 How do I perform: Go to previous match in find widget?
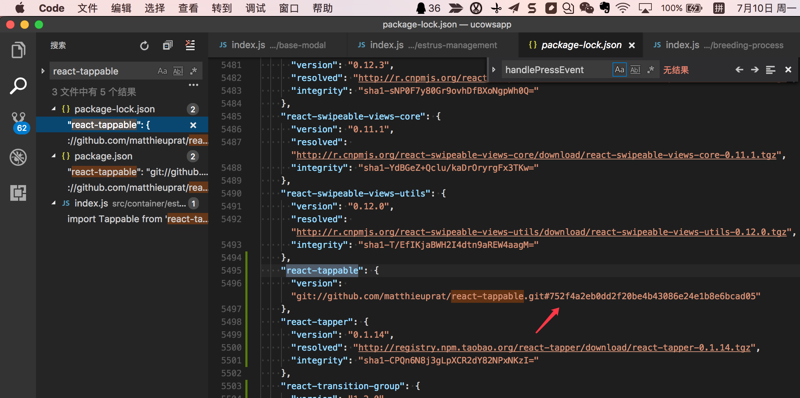click(x=739, y=70)
